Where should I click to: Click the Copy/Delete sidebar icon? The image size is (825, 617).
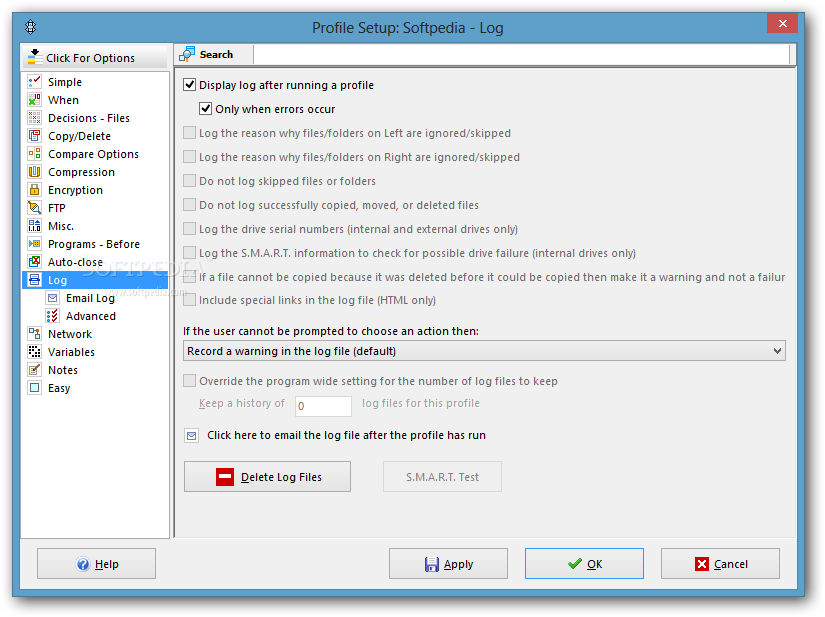(34, 136)
